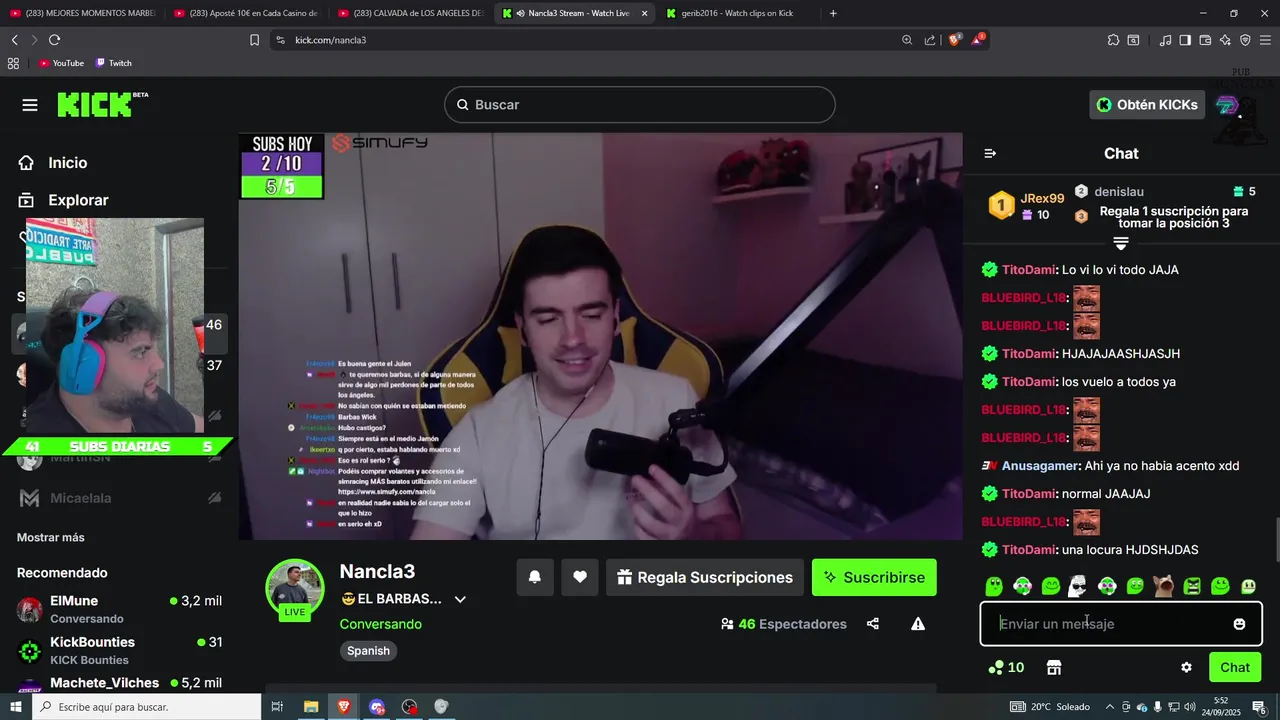
Task: Insert the sunglasses white emote
Action: point(1078,586)
